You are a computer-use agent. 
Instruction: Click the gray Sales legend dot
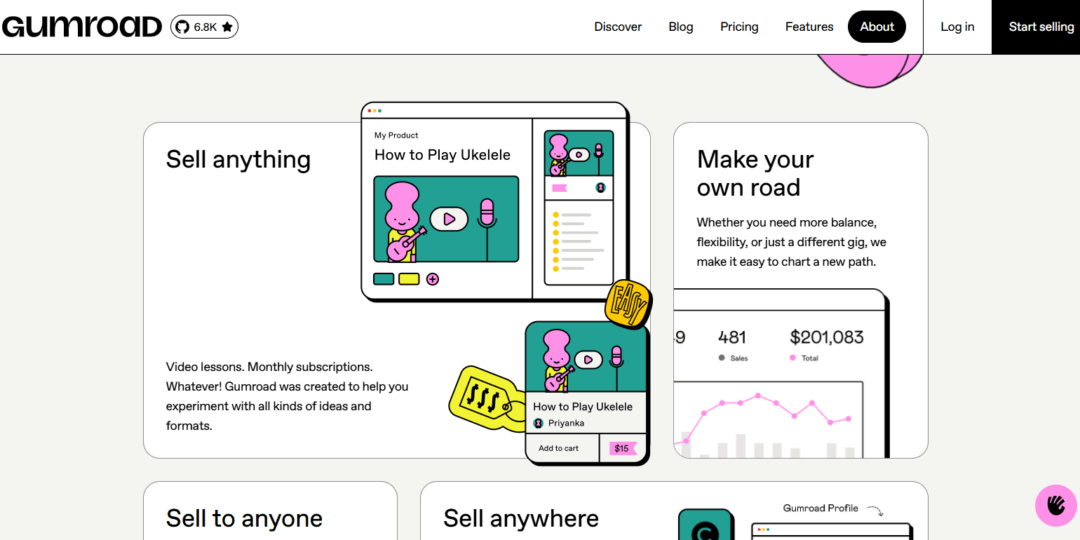click(721, 358)
